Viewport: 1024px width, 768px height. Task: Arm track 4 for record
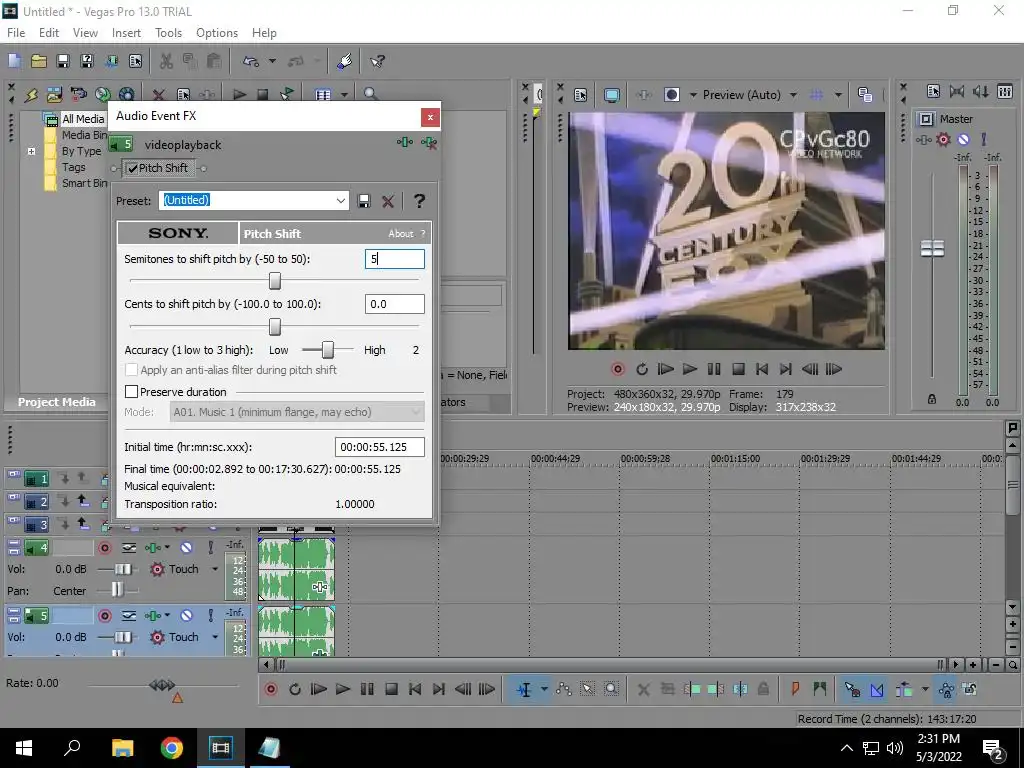104,548
